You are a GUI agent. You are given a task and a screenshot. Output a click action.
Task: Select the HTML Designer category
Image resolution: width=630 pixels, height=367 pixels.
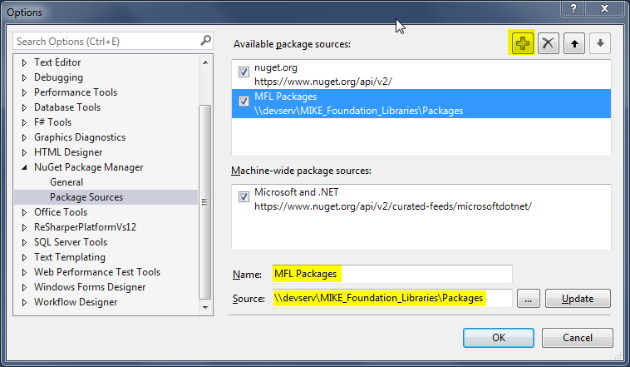pos(68,152)
